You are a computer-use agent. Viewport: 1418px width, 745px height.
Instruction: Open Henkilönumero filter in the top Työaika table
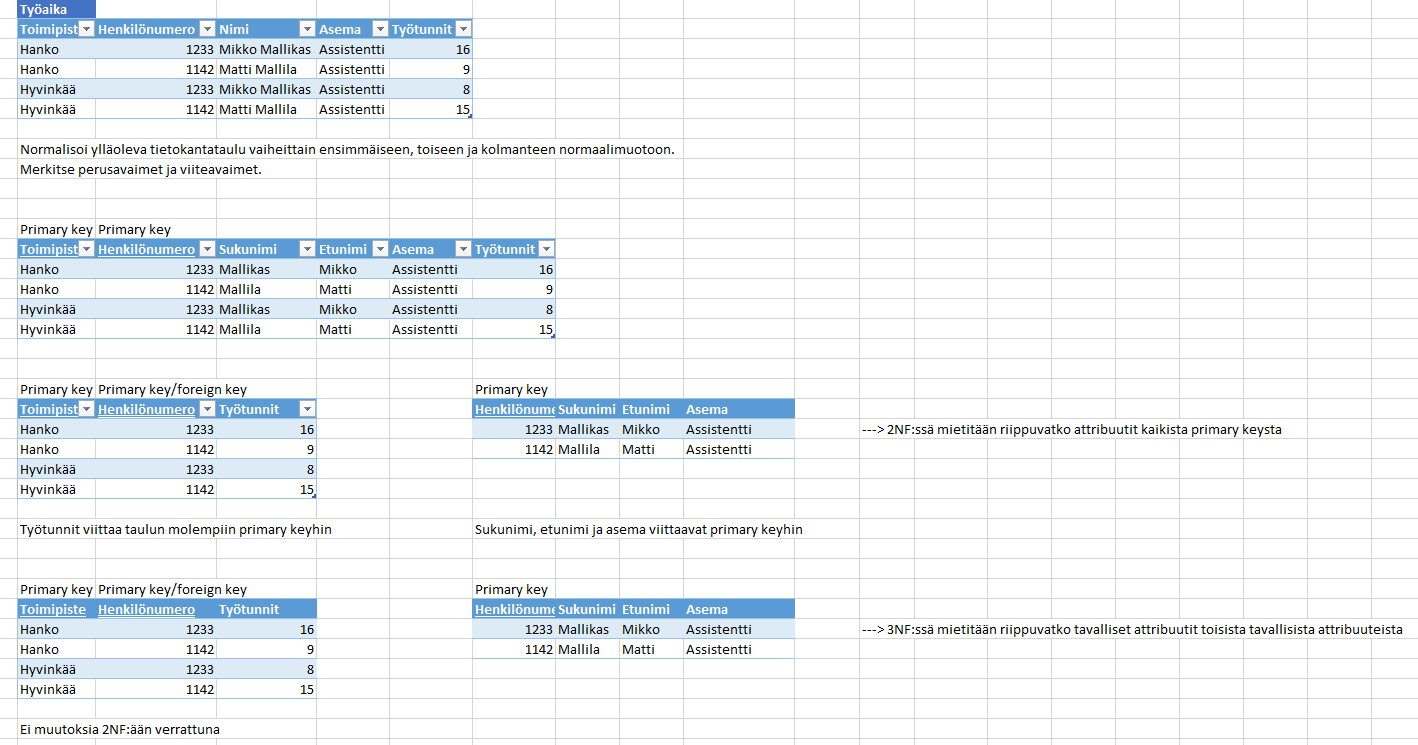coord(206,29)
